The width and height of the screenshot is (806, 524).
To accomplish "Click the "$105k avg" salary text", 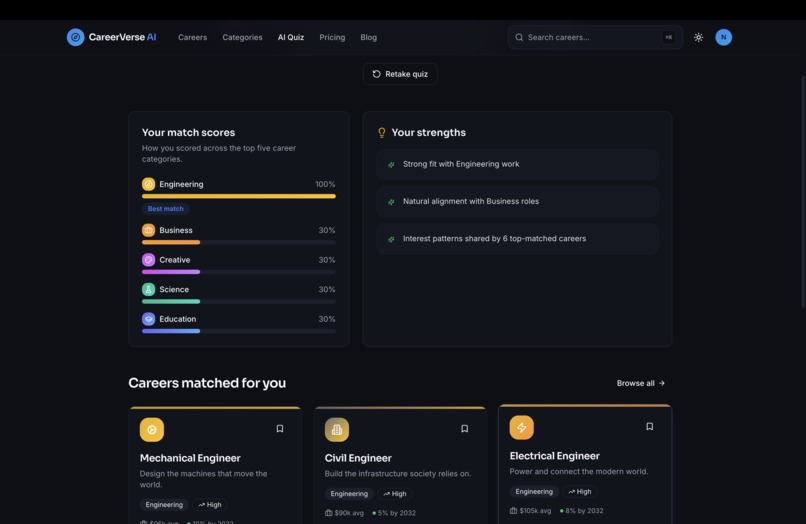I will [535, 511].
